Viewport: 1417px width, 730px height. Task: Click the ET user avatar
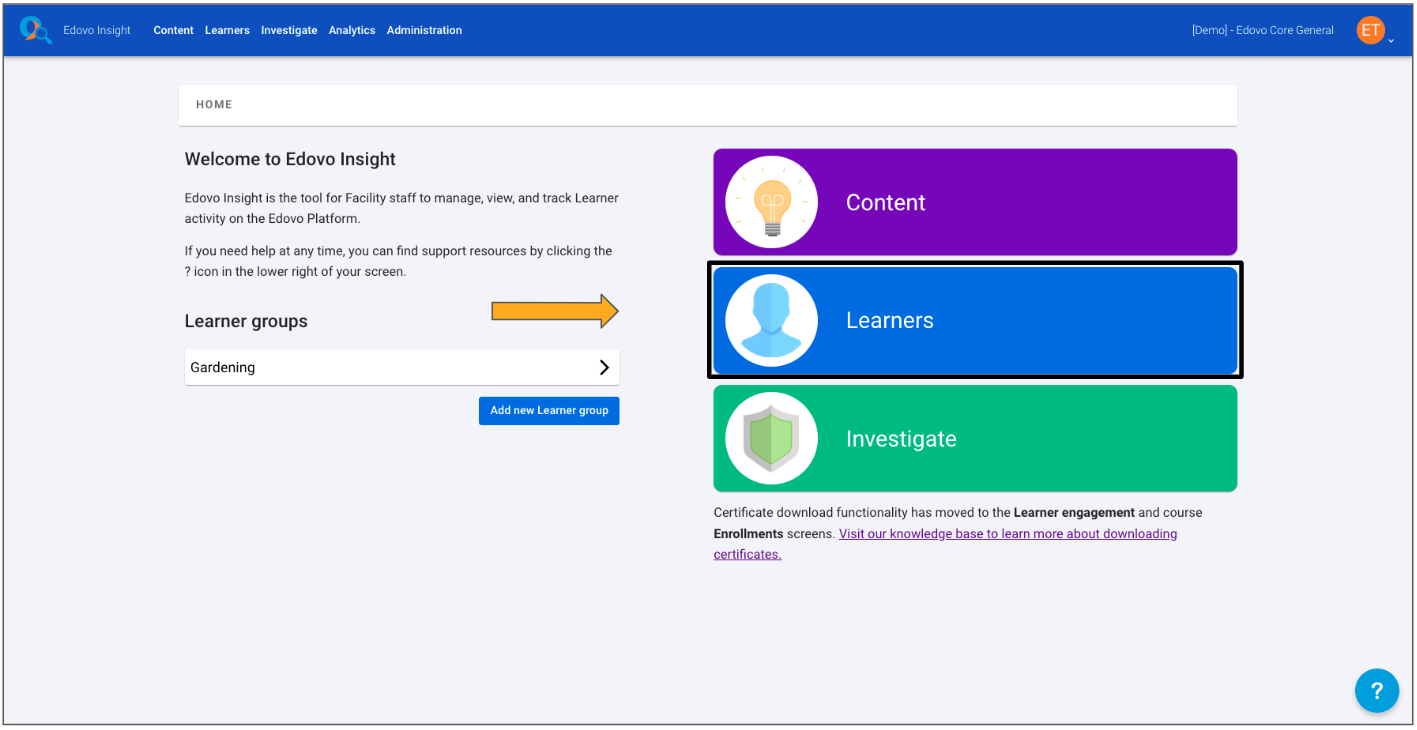point(1369,30)
